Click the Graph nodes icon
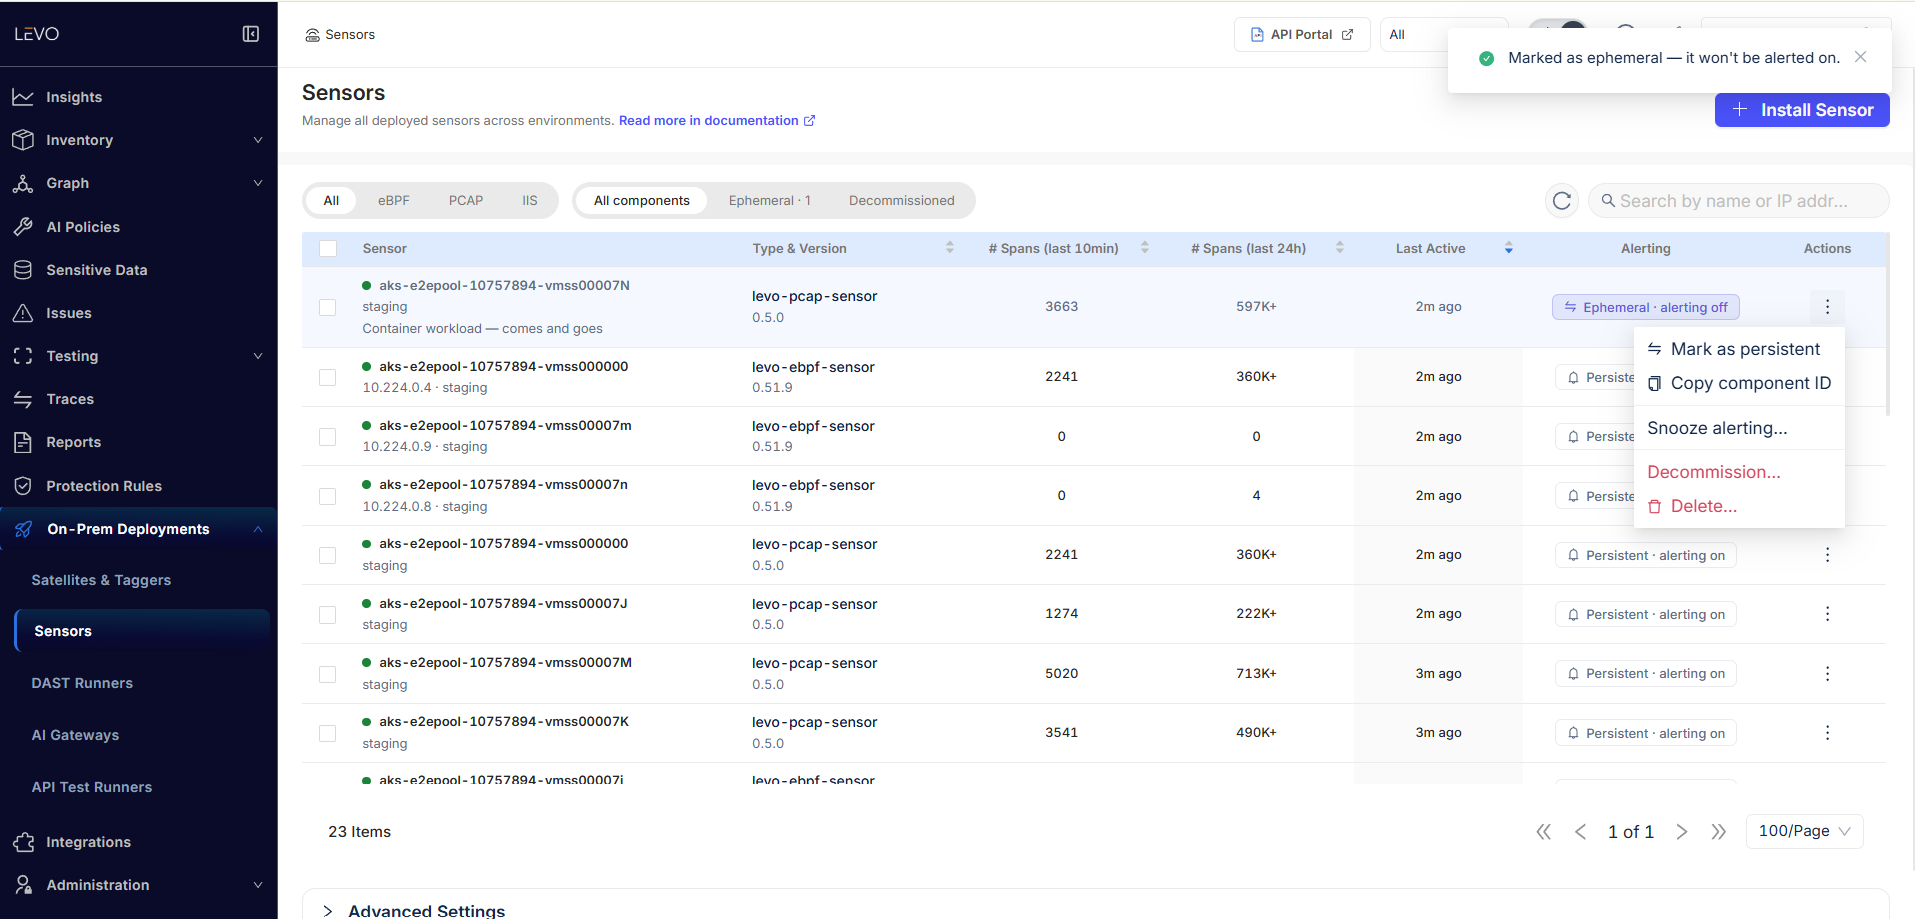1915x919 pixels. click(x=23, y=183)
